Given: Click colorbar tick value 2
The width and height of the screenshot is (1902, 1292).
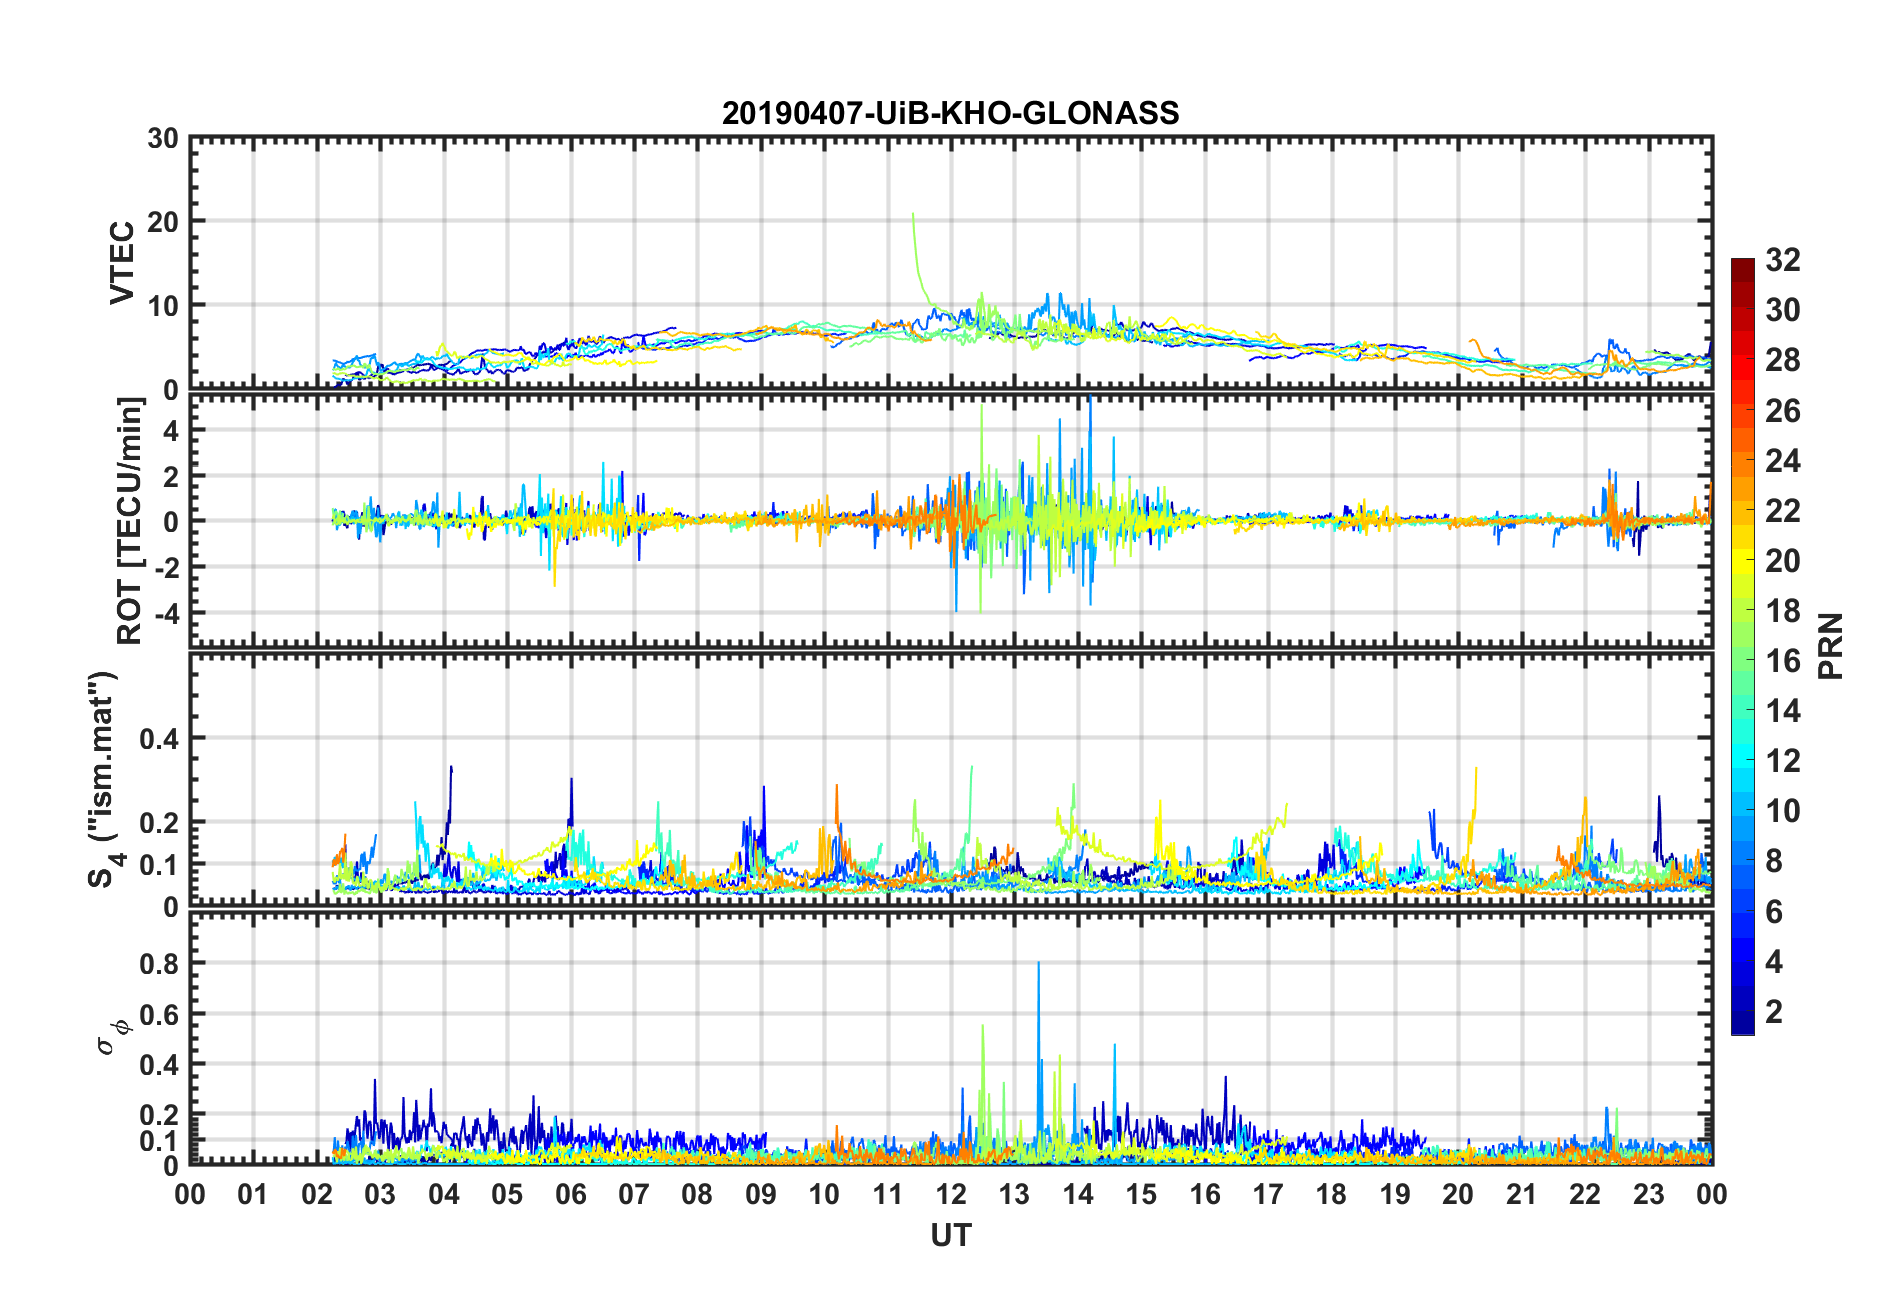Looking at the screenshot, I should pos(1774,1011).
